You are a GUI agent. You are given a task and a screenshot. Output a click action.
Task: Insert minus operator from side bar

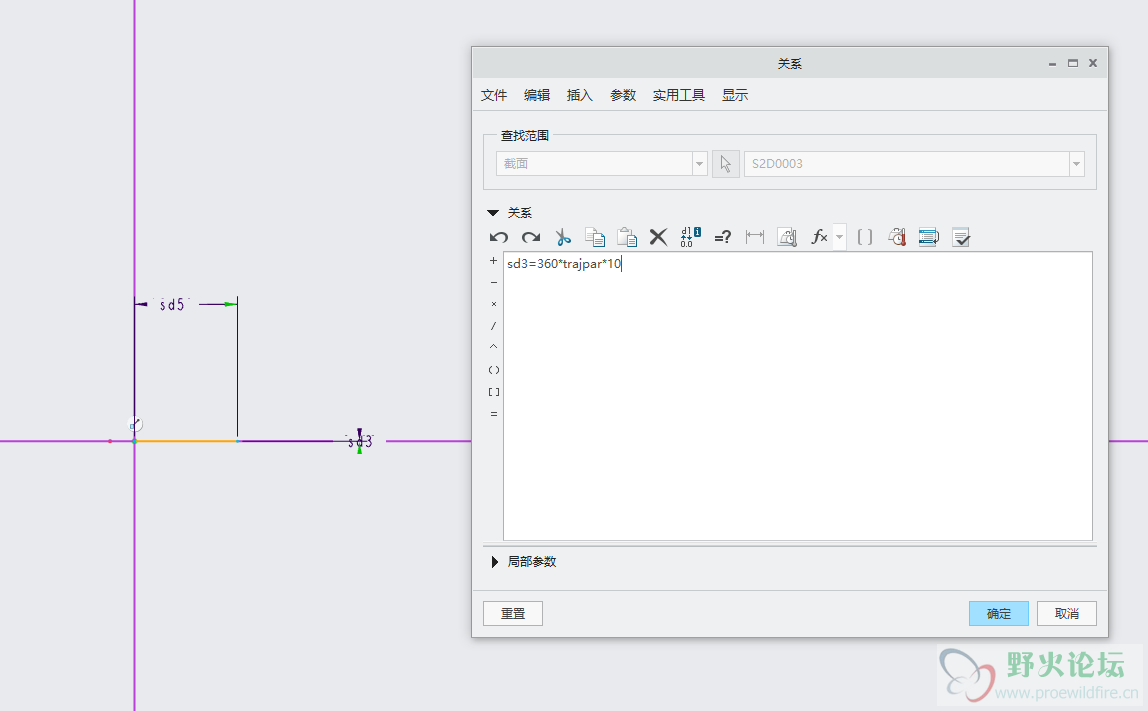tap(493, 283)
